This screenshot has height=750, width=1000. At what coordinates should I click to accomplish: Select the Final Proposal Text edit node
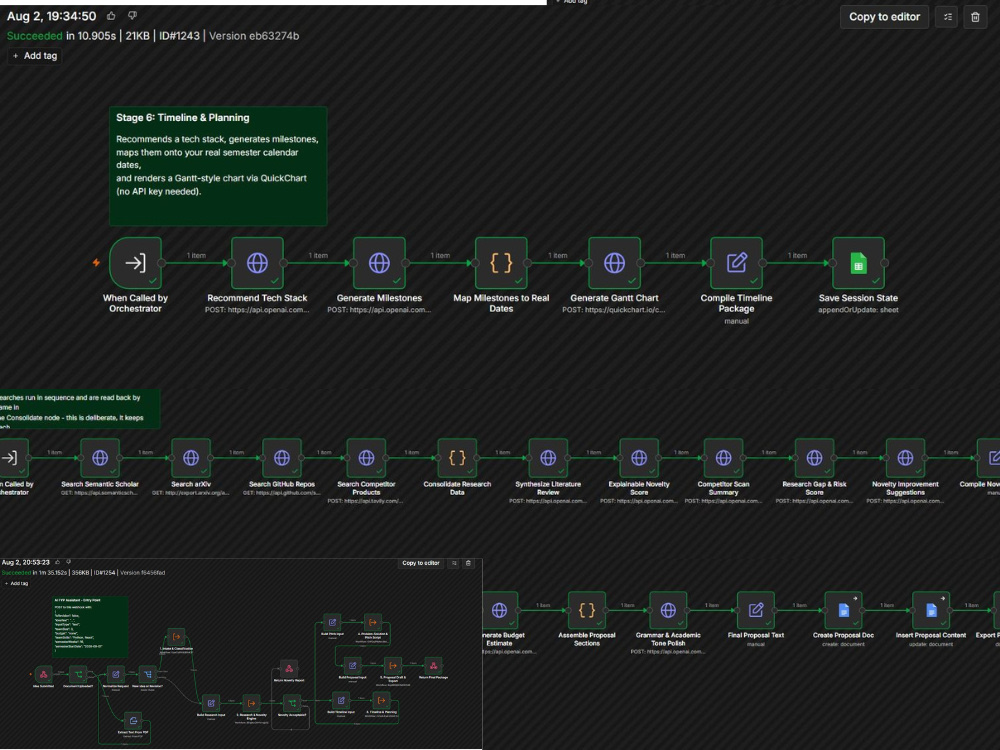756,610
